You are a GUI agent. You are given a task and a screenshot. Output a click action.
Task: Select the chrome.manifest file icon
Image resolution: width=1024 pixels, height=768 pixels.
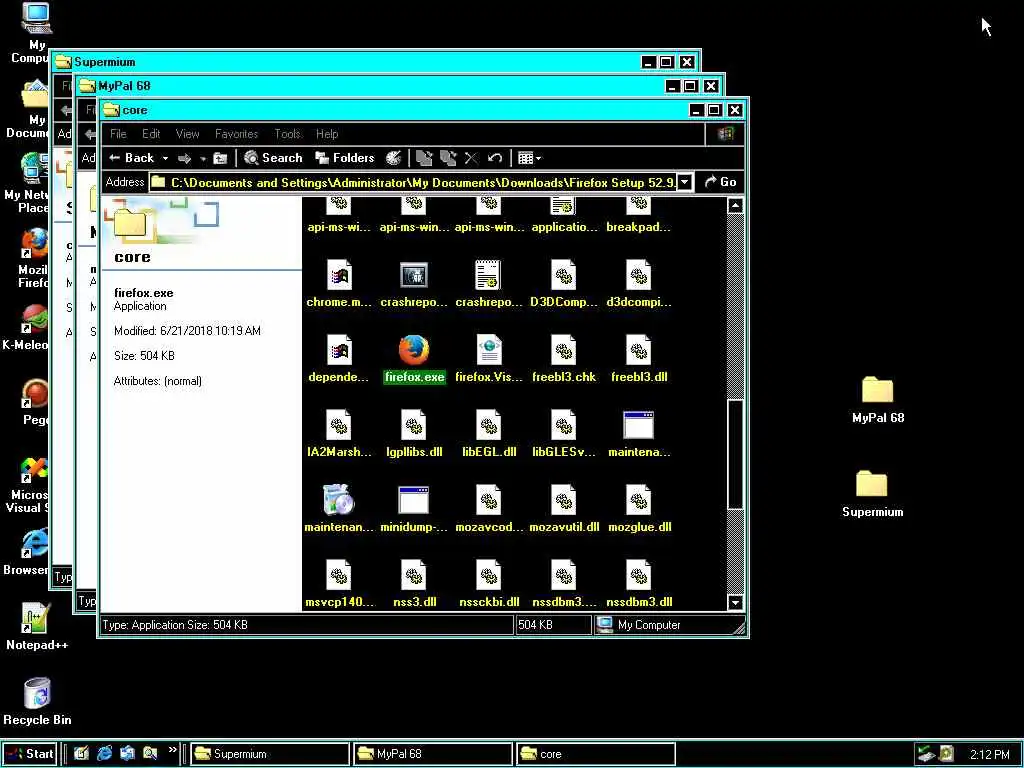coord(339,276)
